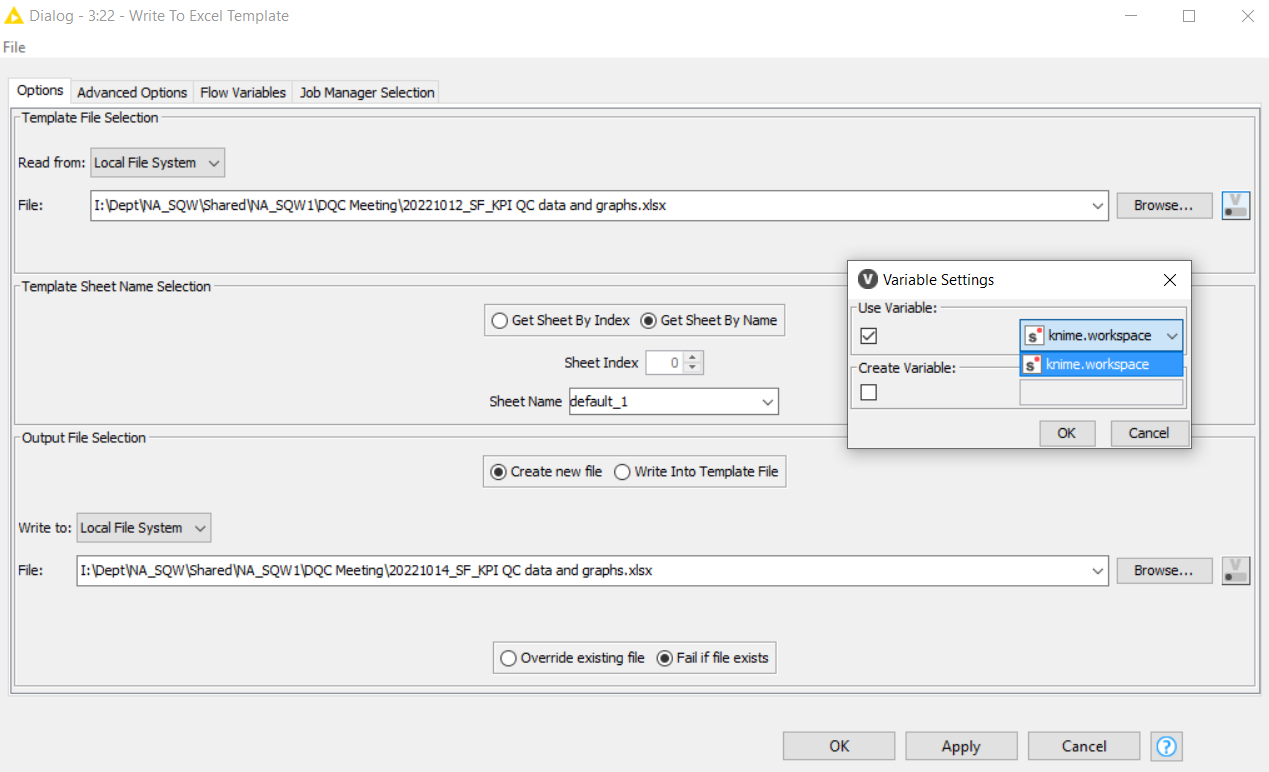The image size is (1269, 772).
Task: Switch to the Options tab
Action: point(40,90)
